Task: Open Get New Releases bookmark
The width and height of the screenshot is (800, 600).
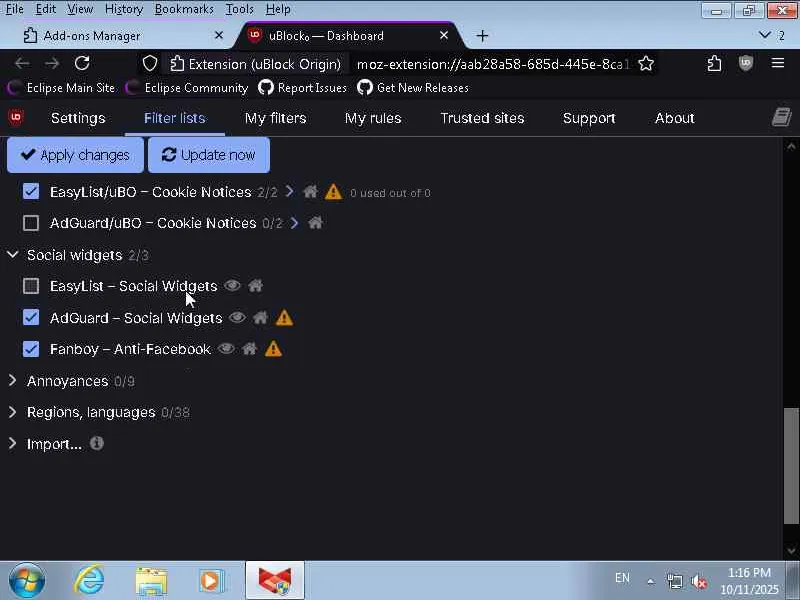Action: pyautogui.click(x=413, y=88)
